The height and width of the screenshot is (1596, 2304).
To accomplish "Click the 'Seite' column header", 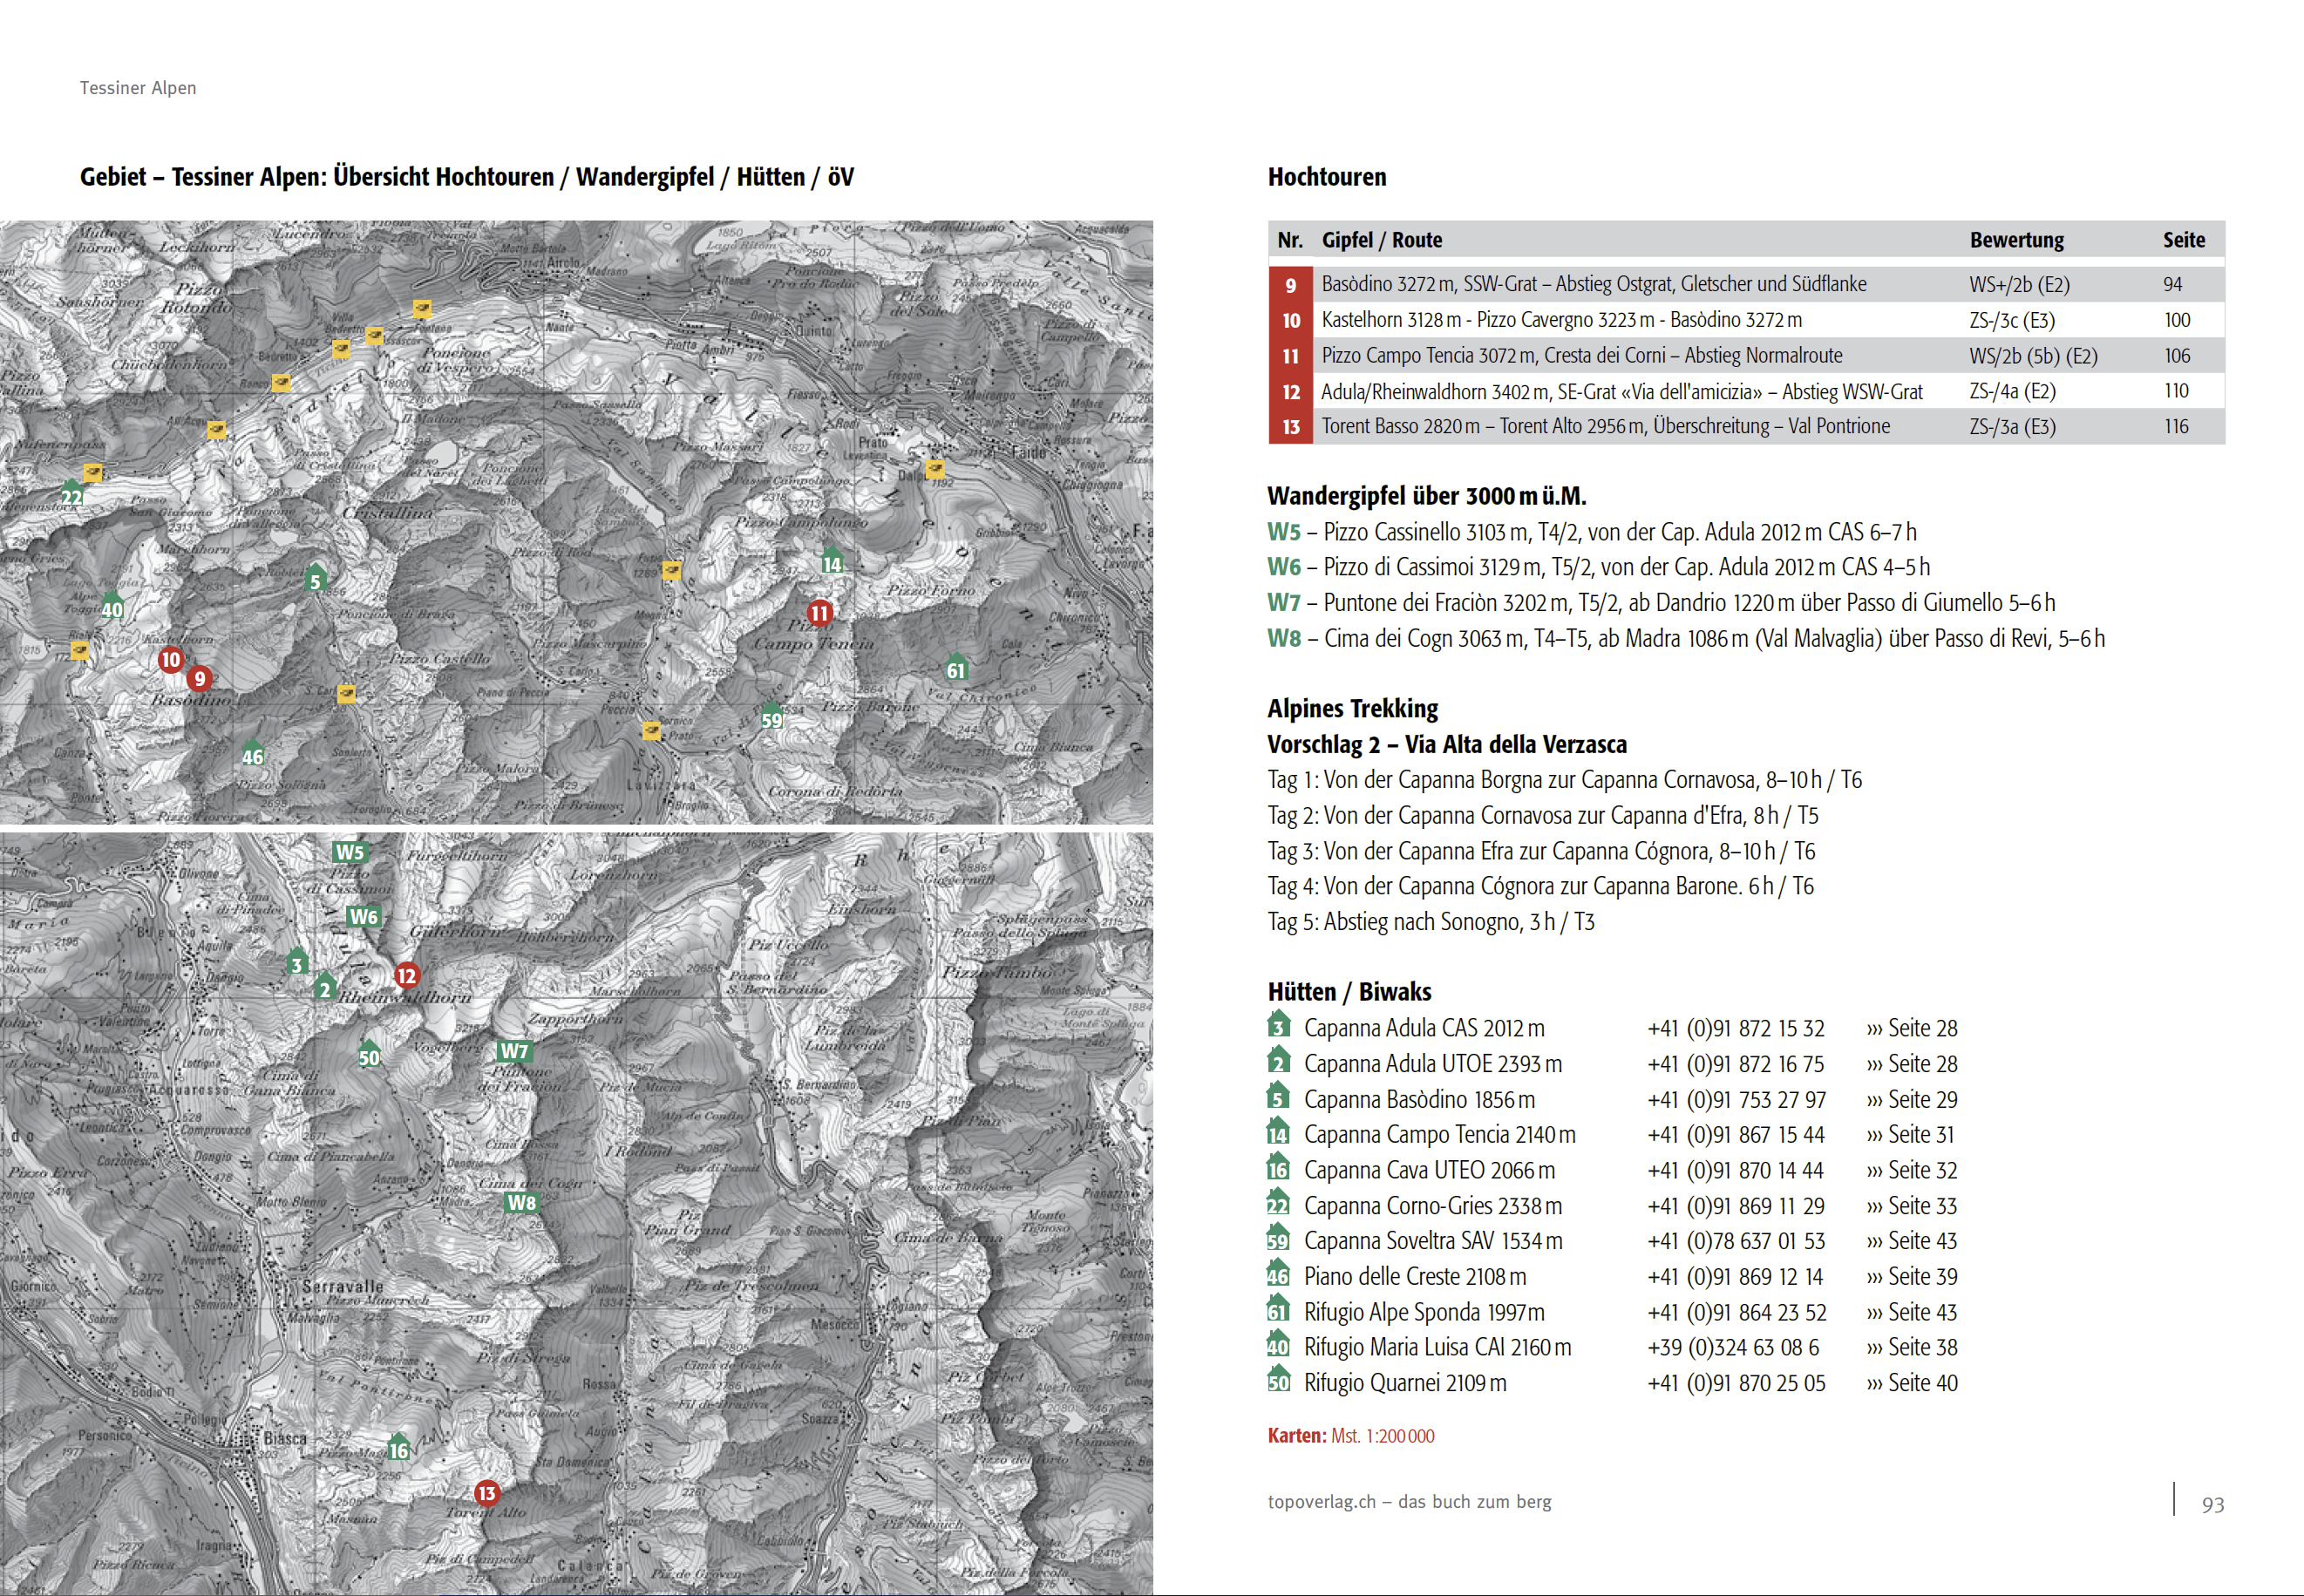I will pos(2184,240).
